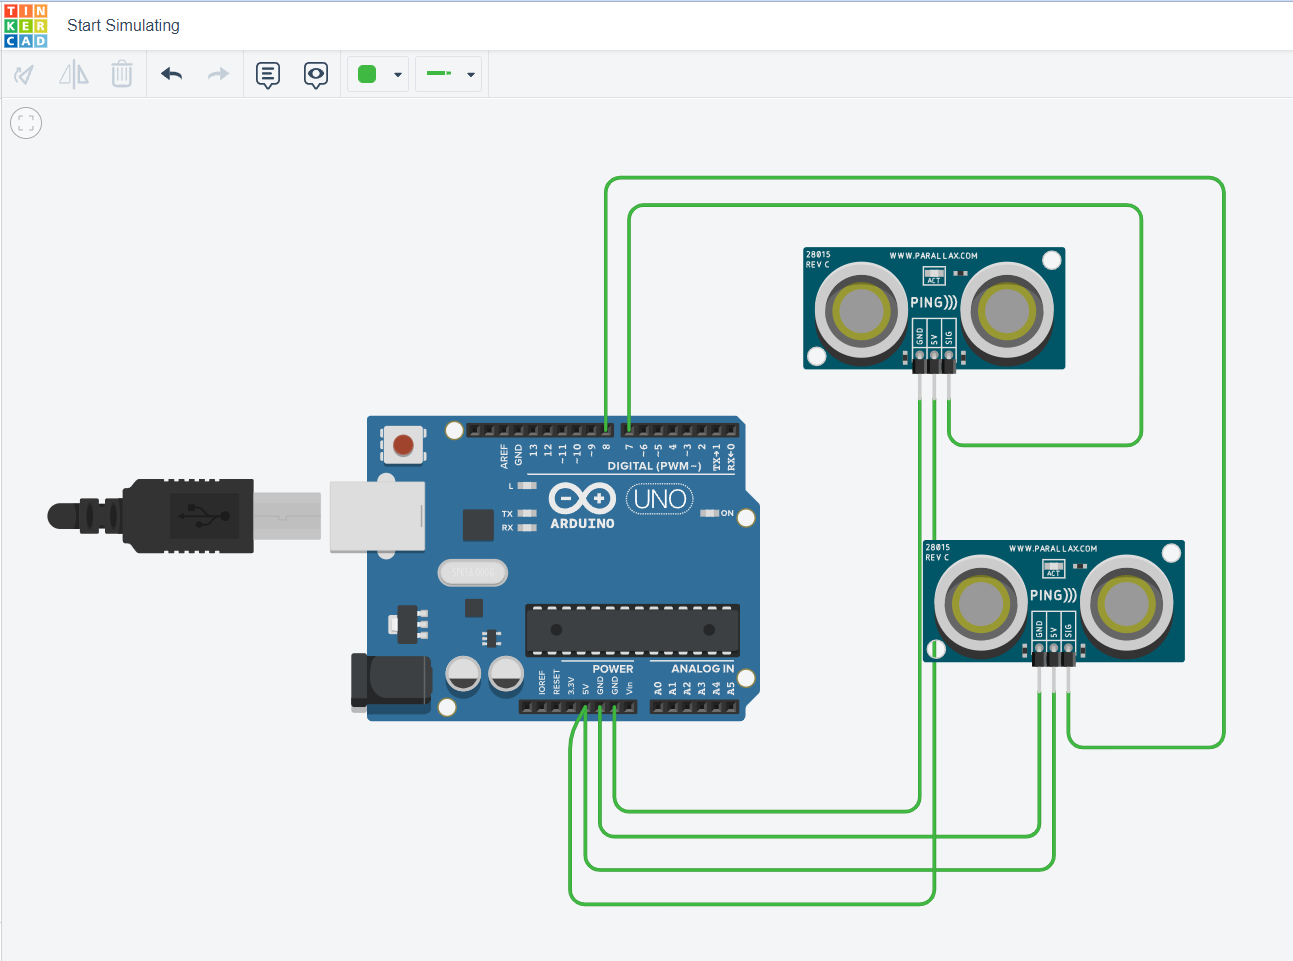
Task: Click the Start Simulating text
Action: (123, 26)
